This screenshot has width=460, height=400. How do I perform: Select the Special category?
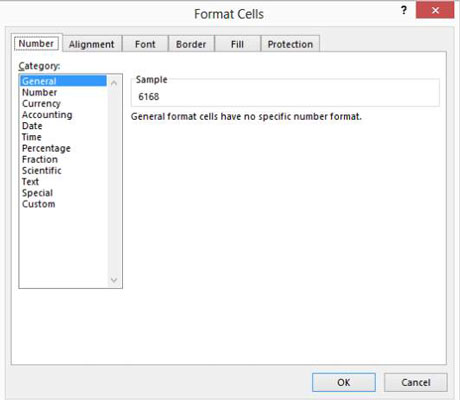(63, 193)
